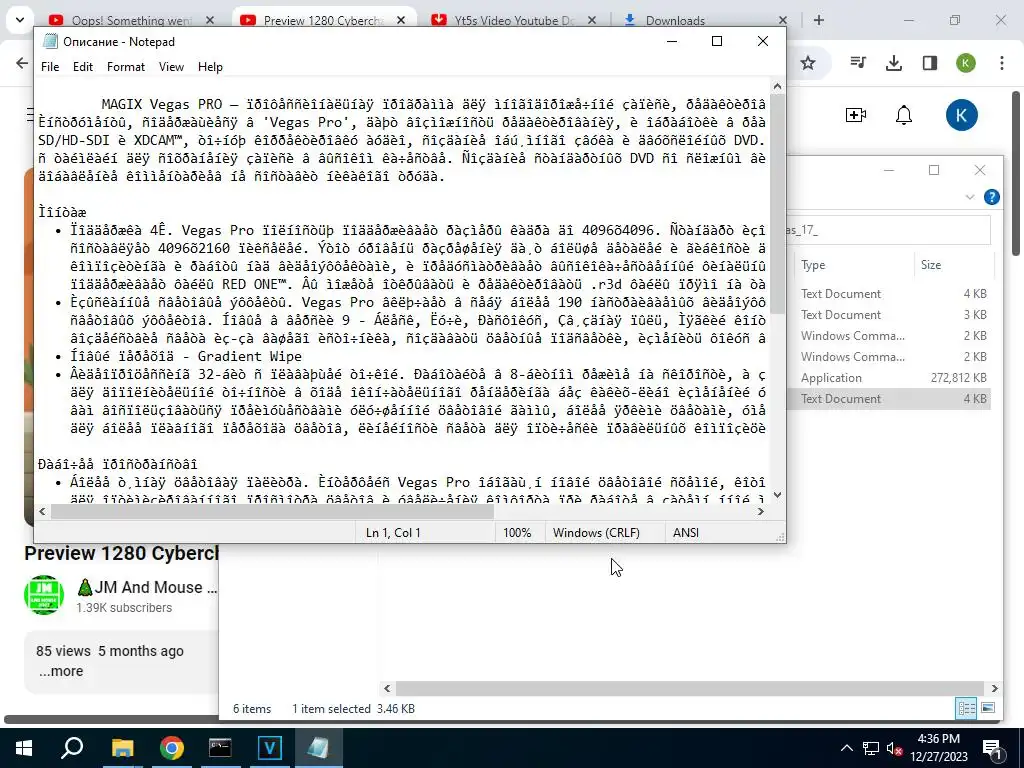Screen dimensions: 1024x768
Task: Expand the video description with ...more
Action: coord(61,671)
